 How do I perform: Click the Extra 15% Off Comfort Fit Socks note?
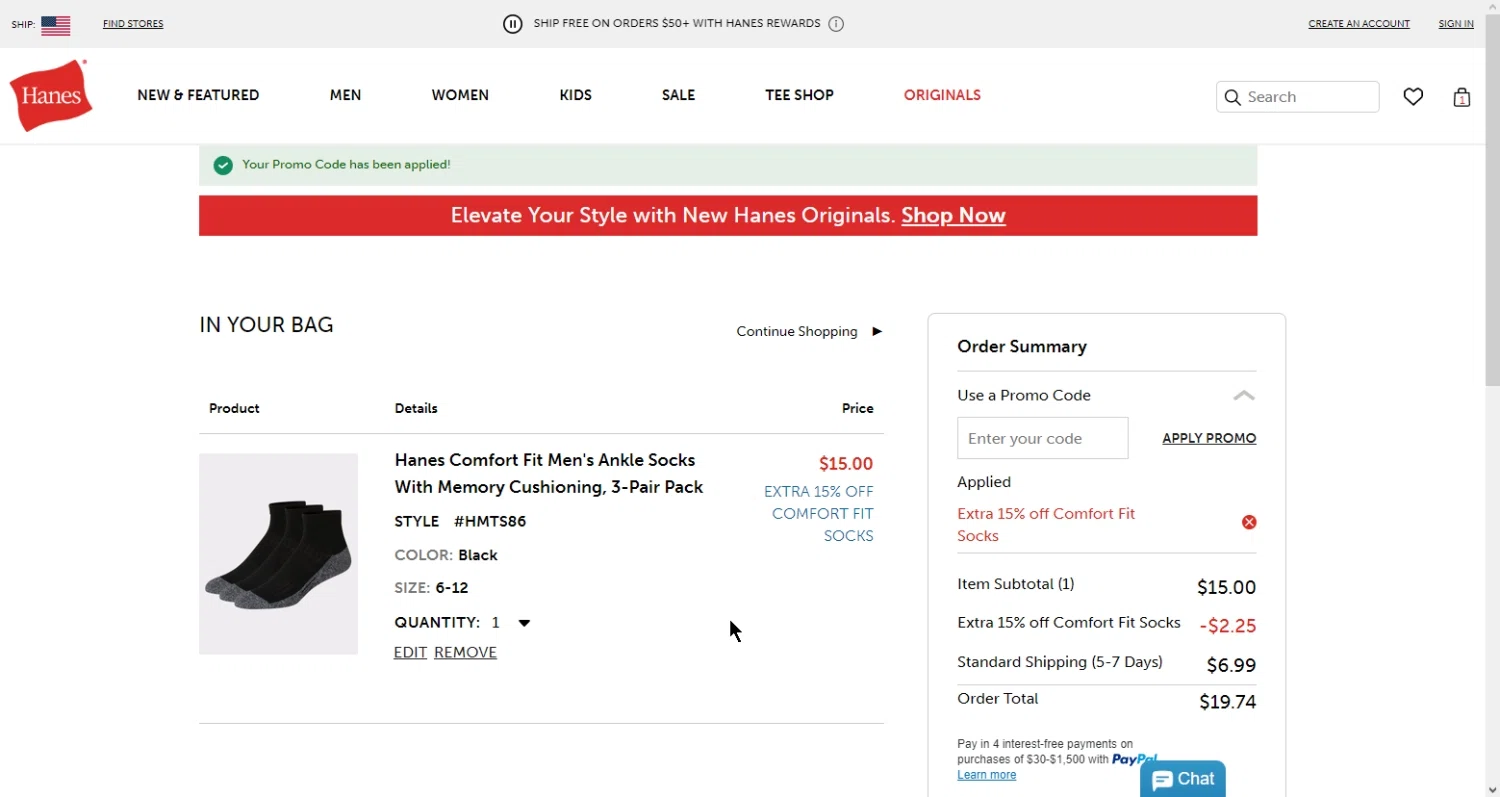(819, 513)
